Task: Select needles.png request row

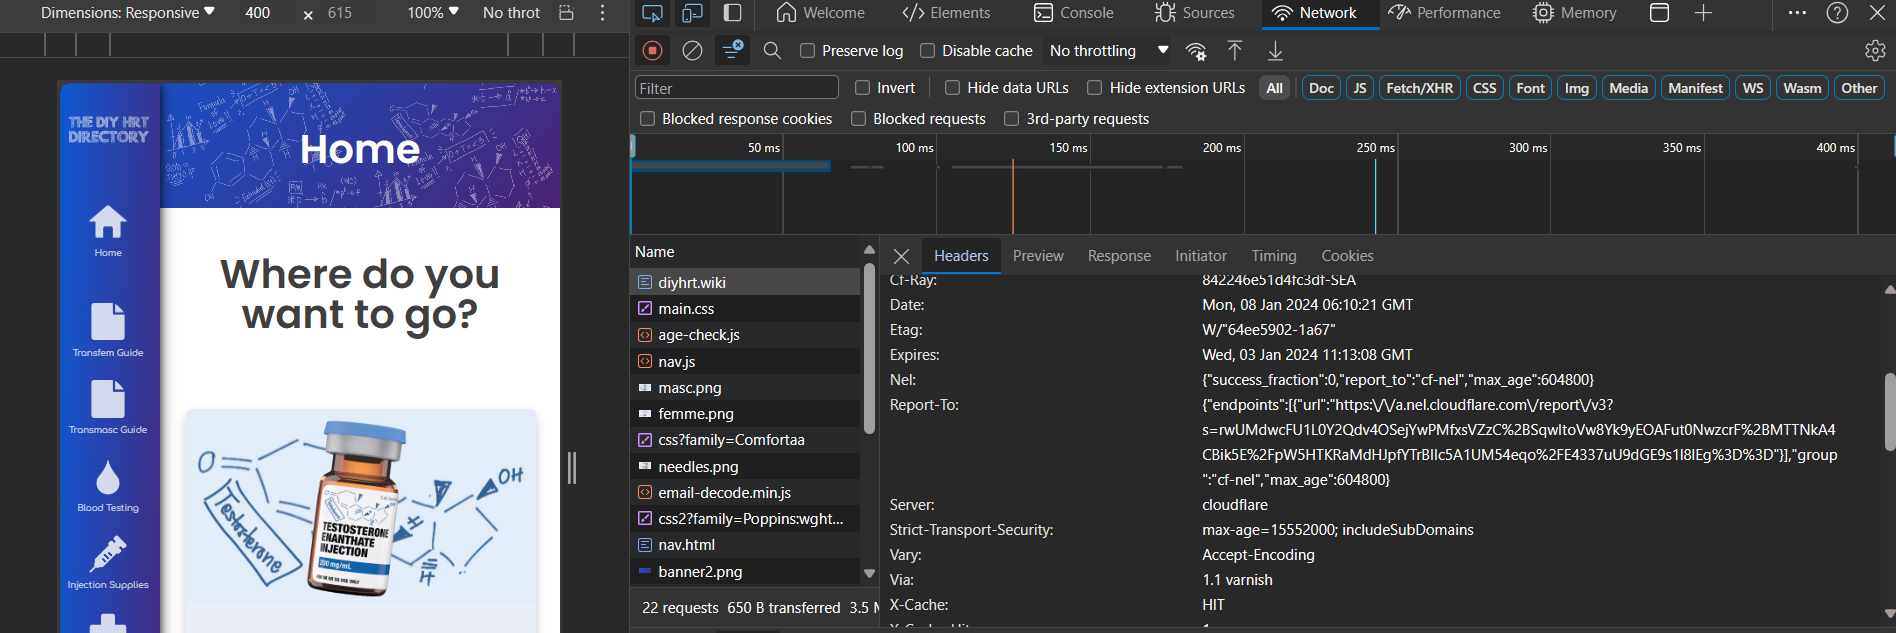Action: (x=745, y=466)
